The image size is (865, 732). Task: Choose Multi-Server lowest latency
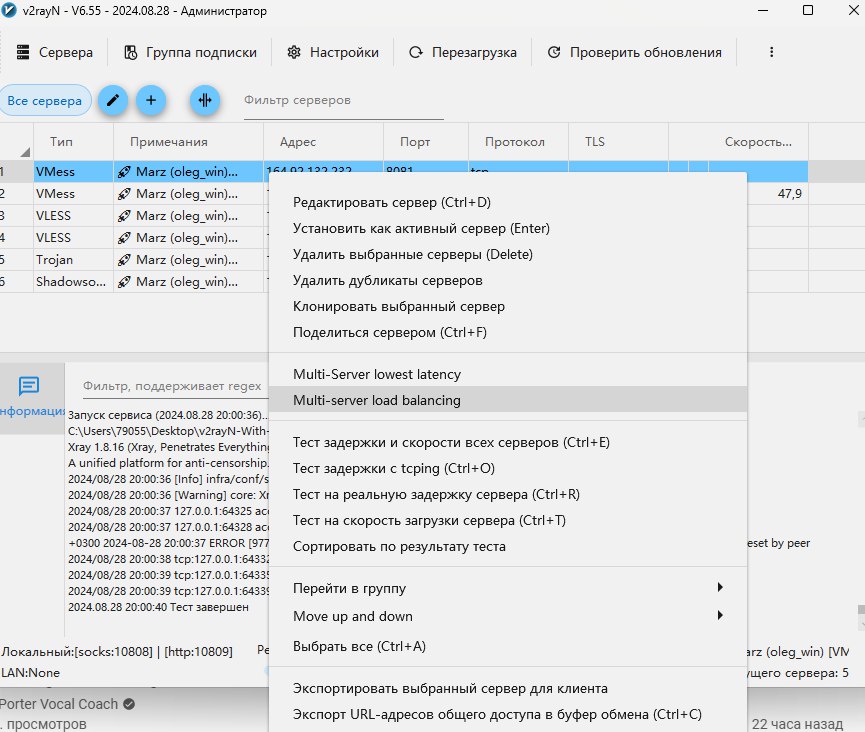[377, 374]
